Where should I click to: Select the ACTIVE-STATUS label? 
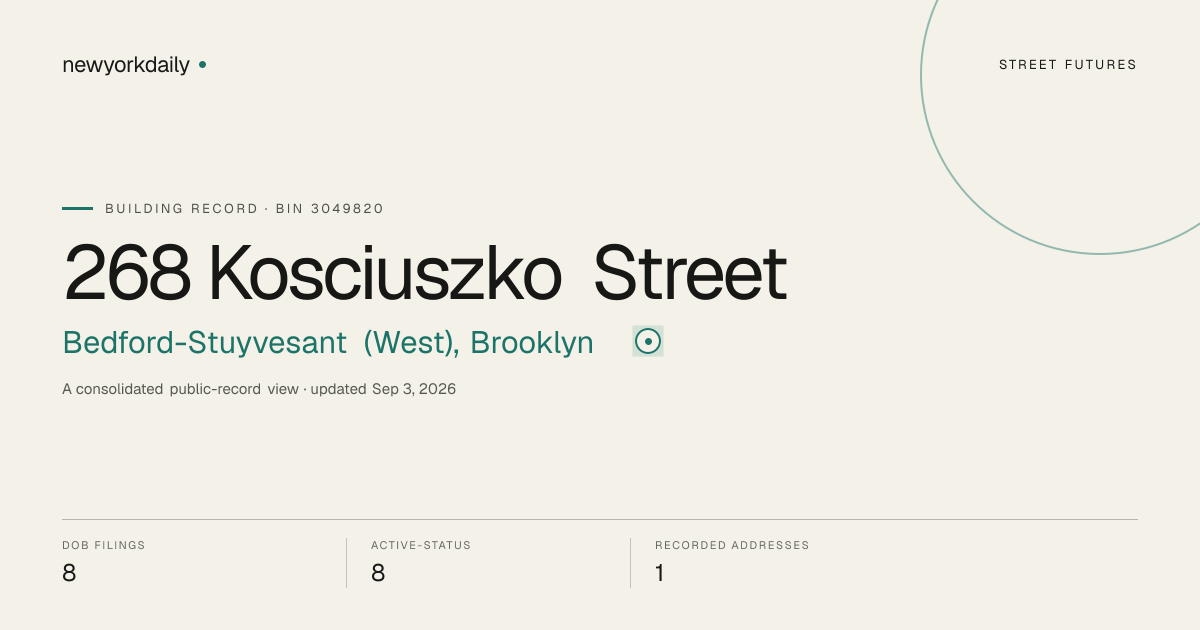pos(421,545)
